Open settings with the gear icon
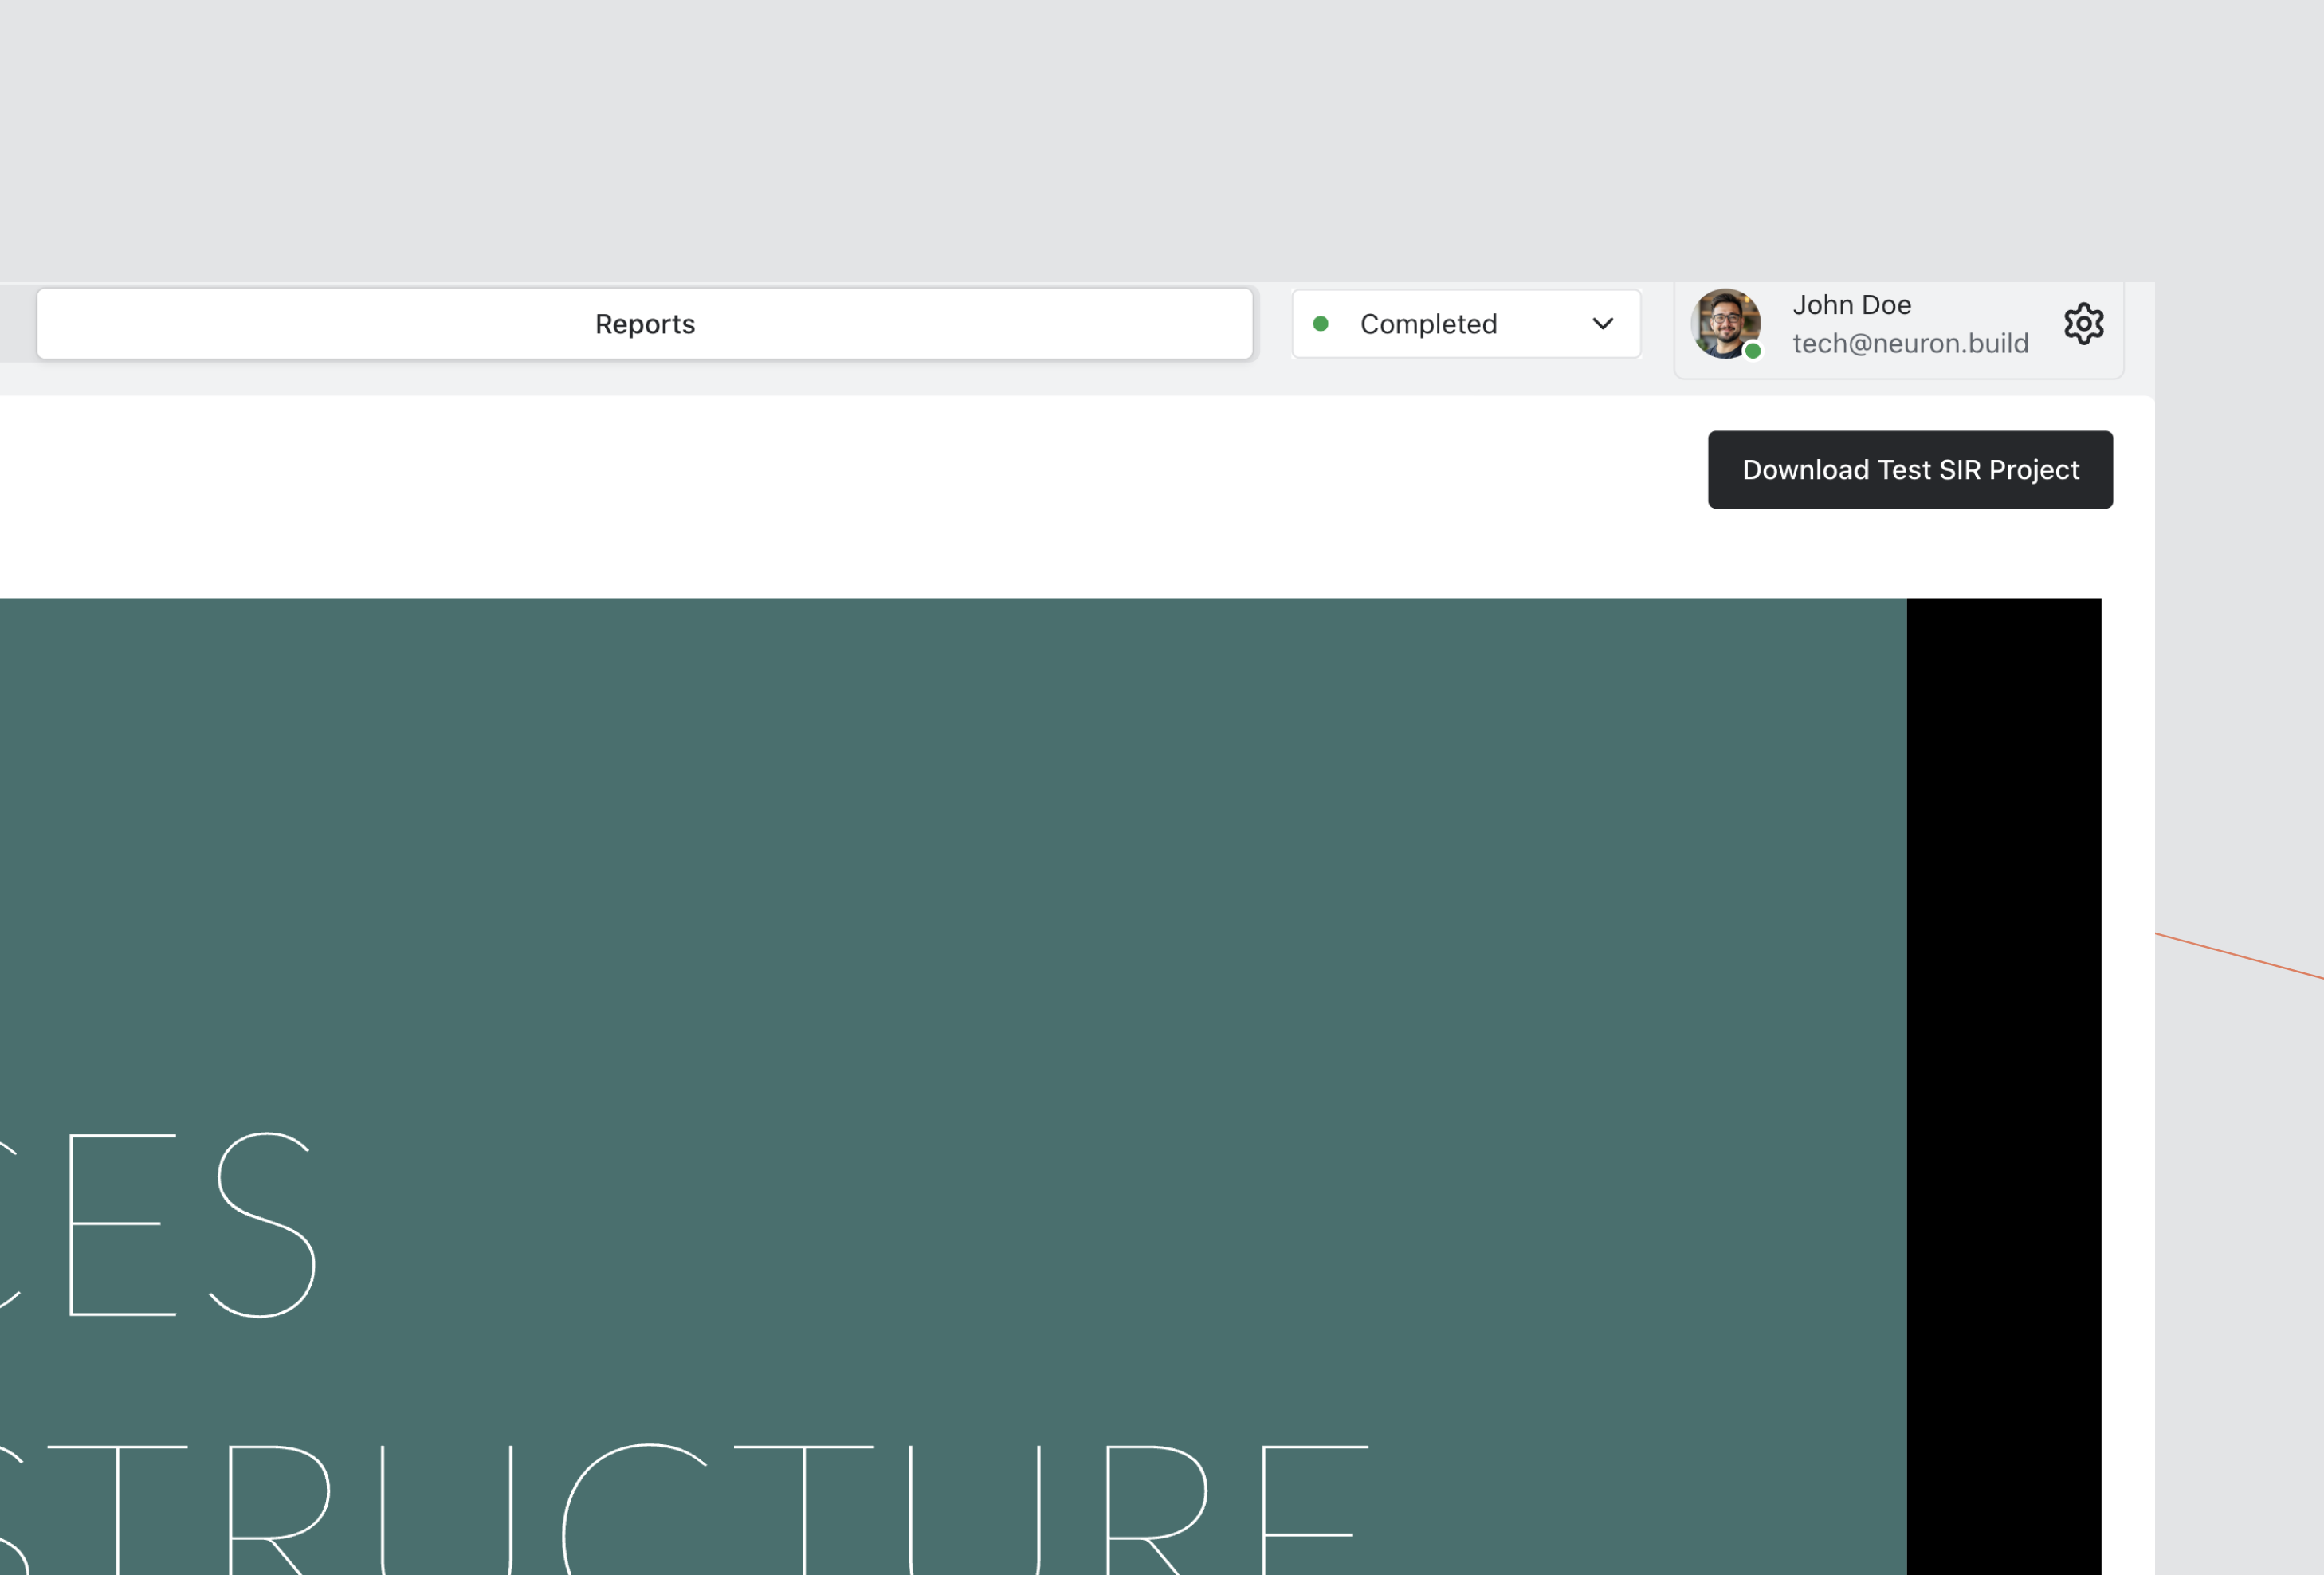 [2083, 324]
